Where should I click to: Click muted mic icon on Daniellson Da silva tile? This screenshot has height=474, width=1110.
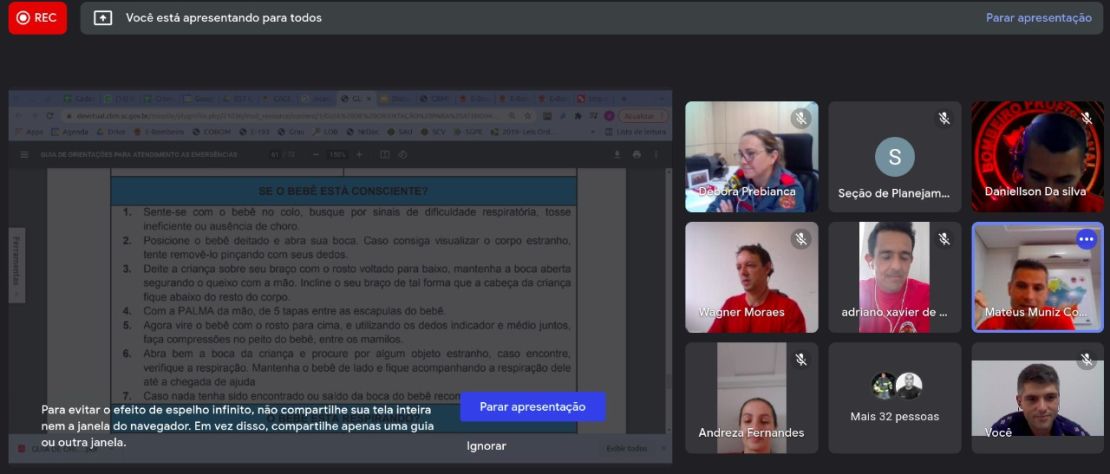(x=1087, y=119)
